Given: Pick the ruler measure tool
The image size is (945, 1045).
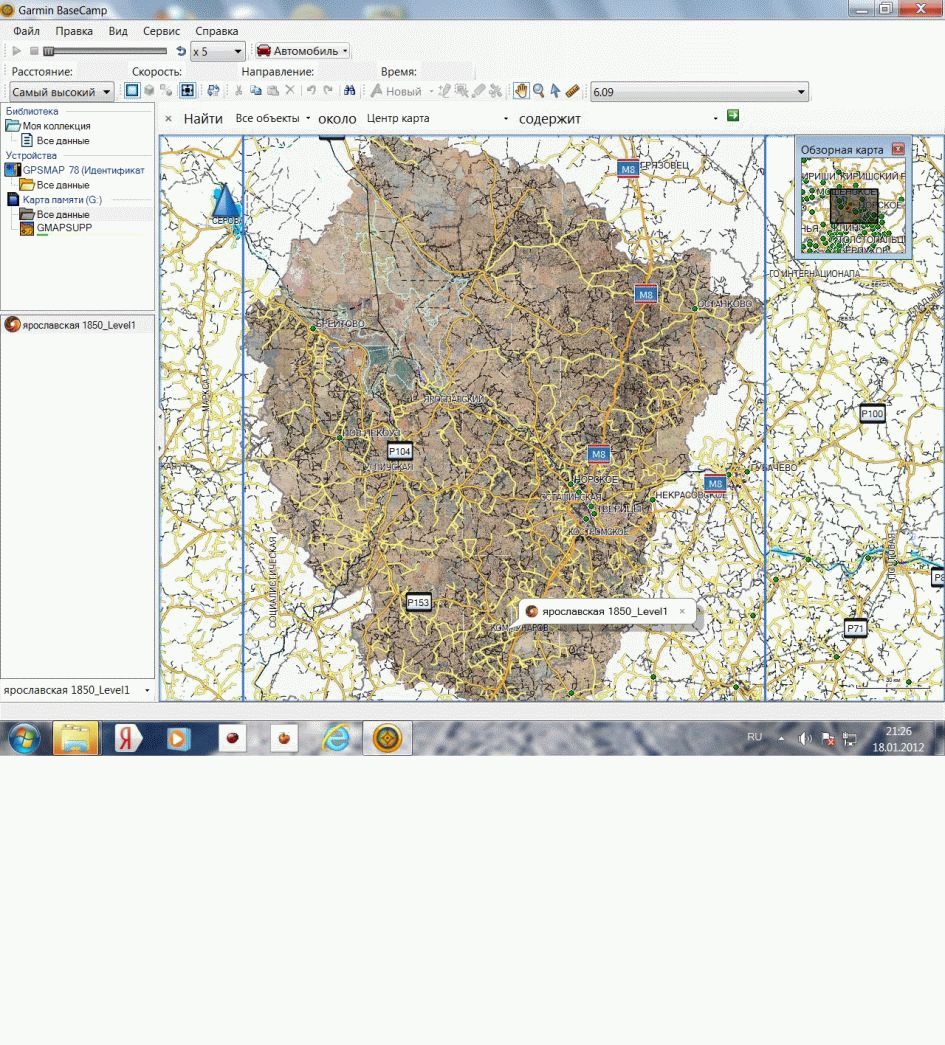Looking at the screenshot, I should [x=573, y=91].
